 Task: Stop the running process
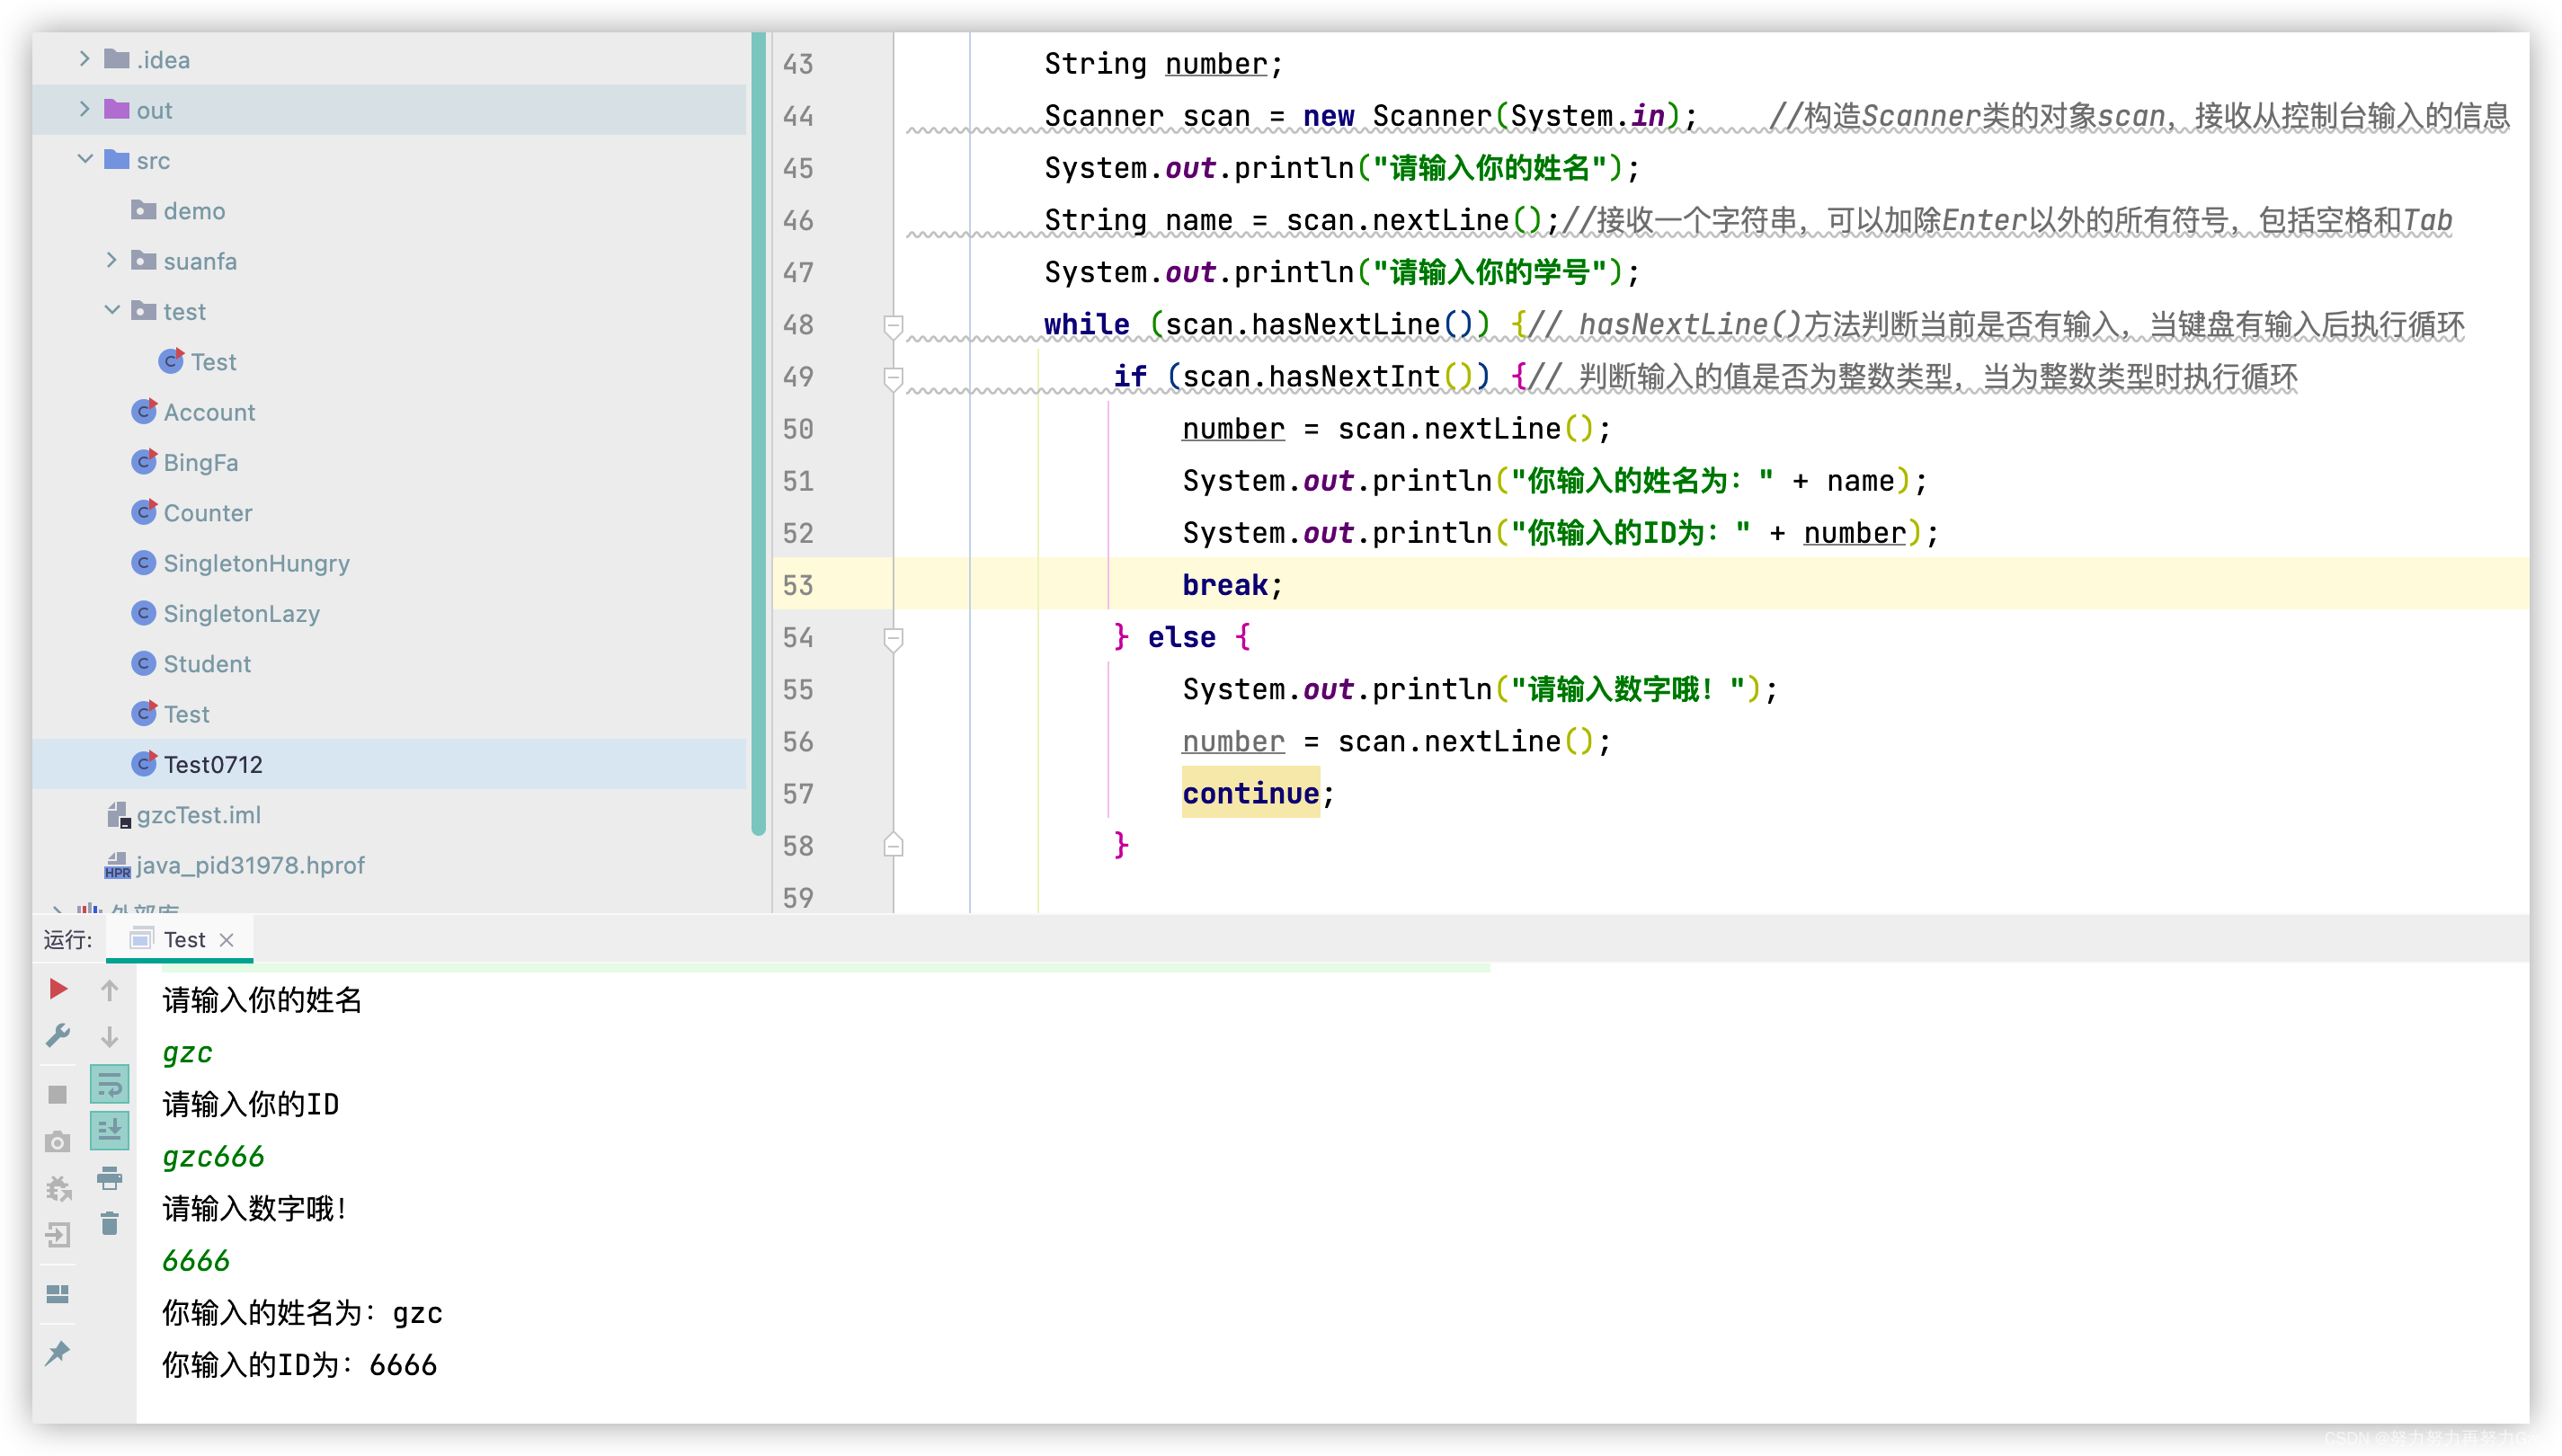pyautogui.click(x=57, y=1095)
